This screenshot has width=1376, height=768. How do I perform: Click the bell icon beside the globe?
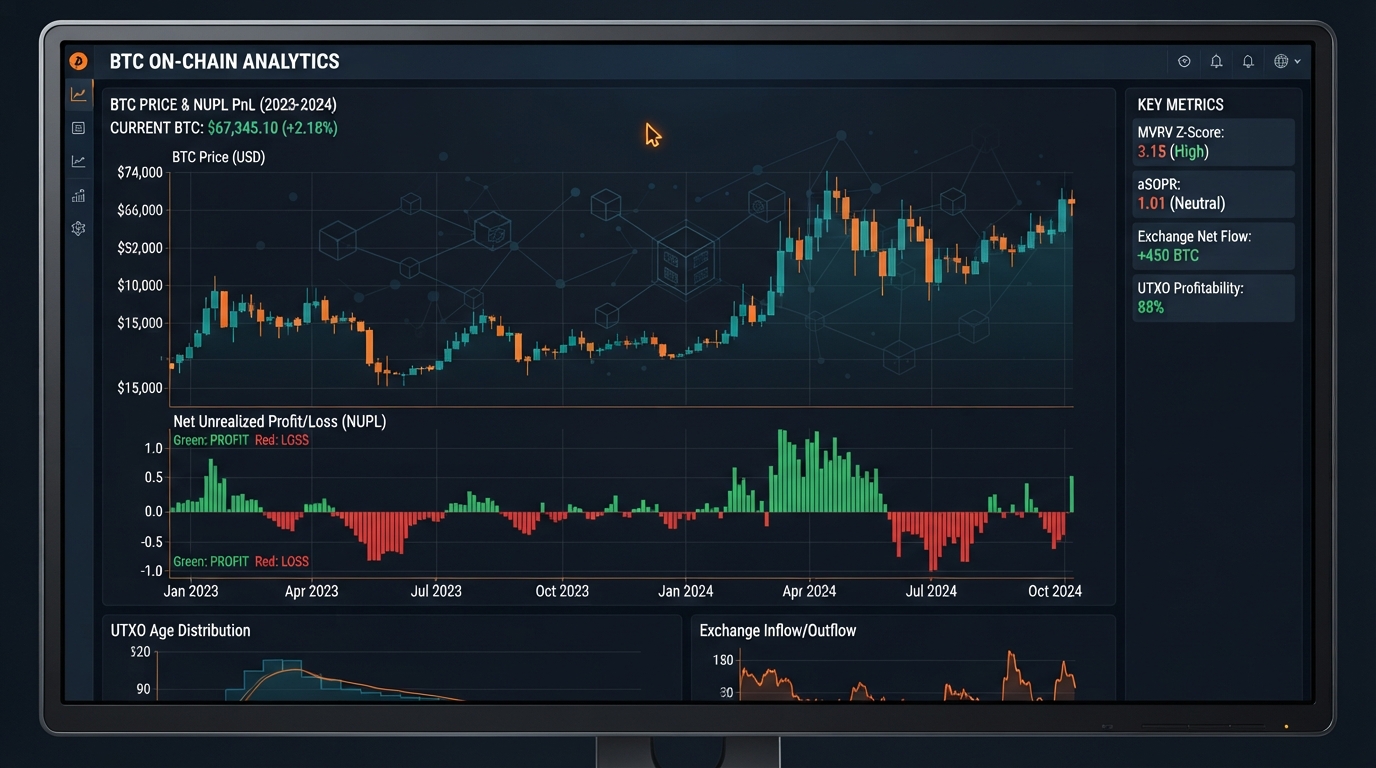[x=1248, y=61]
